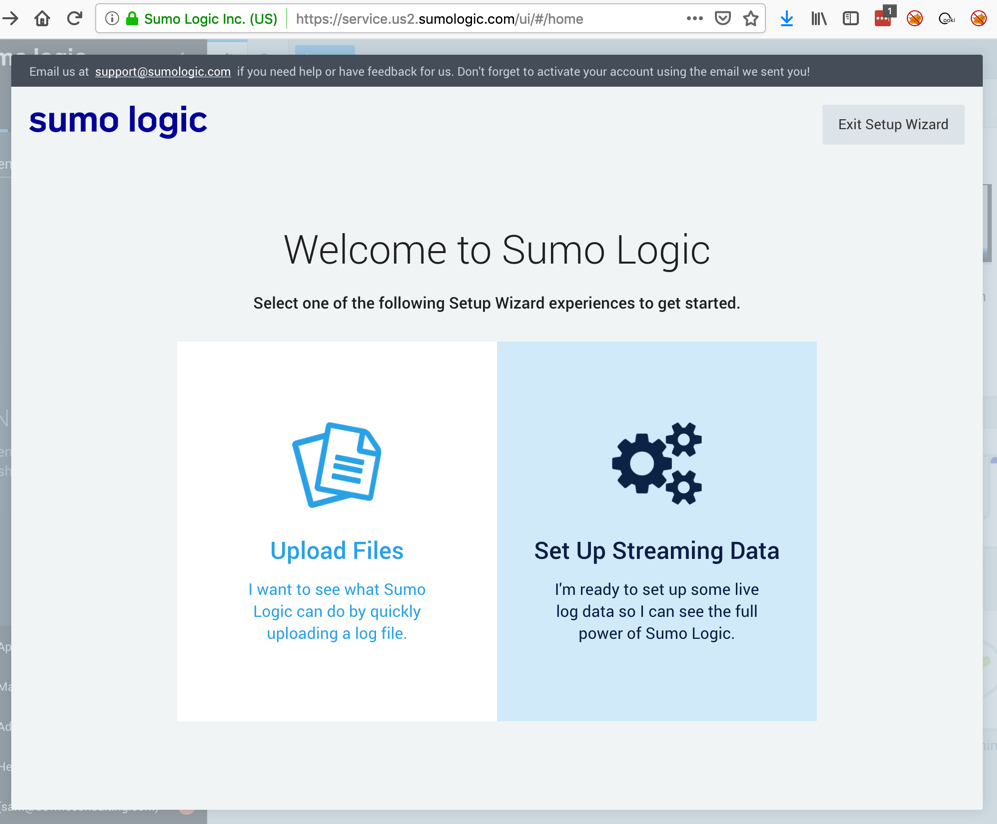
Task: Click the red extension icon with badge
Action: pyautogui.click(x=884, y=17)
